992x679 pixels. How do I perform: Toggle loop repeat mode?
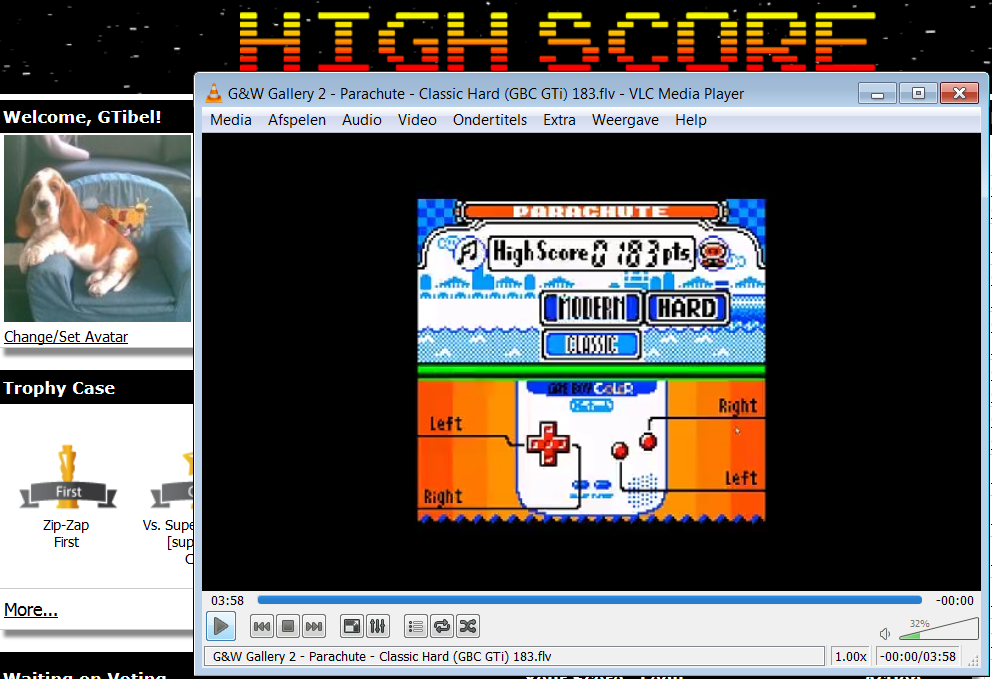point(442,627)
